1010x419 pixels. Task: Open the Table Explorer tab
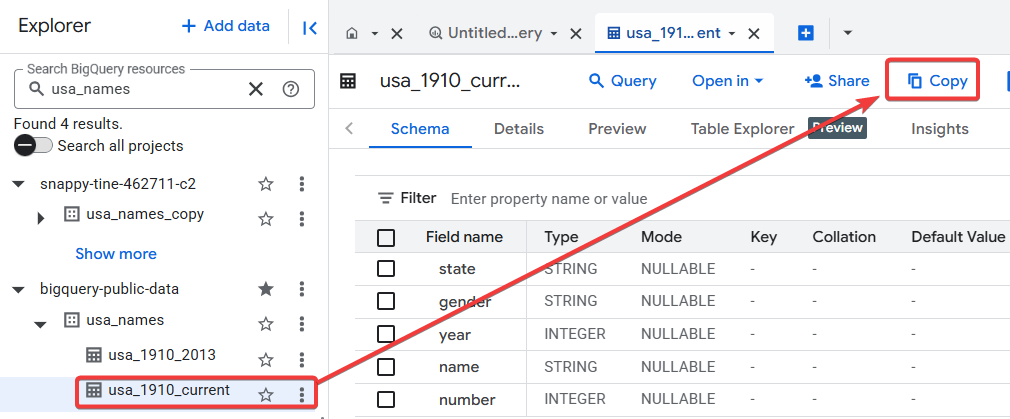(742, 129)
